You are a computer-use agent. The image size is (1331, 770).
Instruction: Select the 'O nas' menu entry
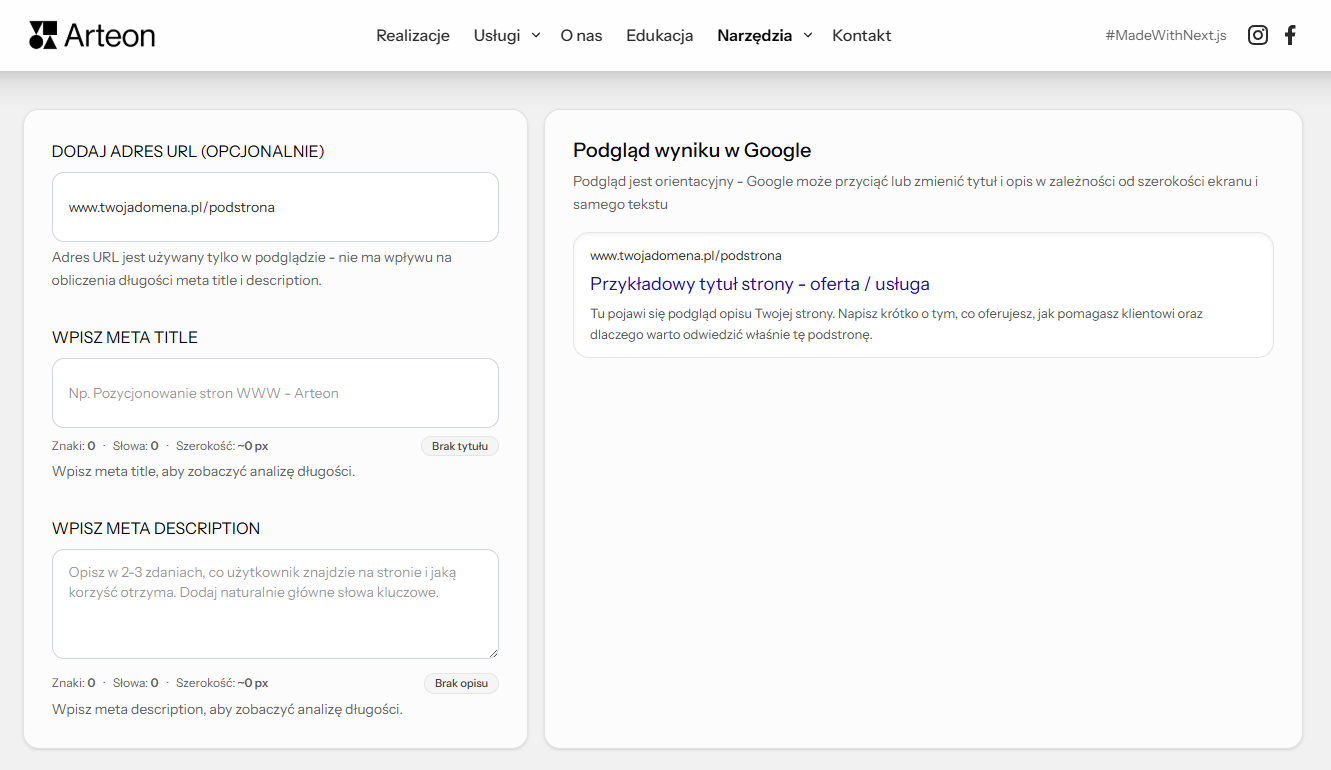(x=581, y=35)
